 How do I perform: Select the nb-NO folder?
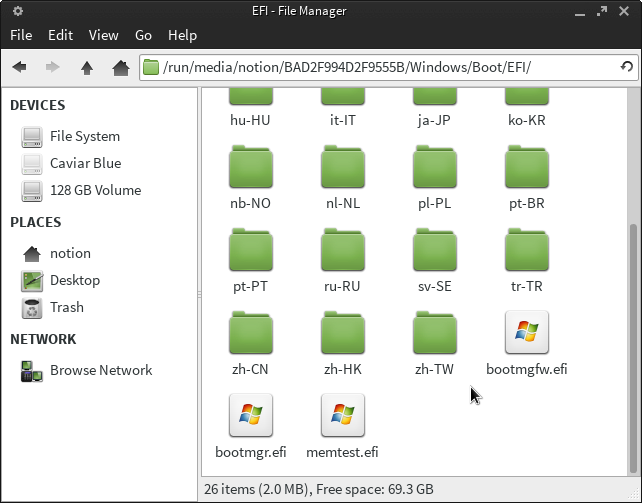(x=251, y=167)
